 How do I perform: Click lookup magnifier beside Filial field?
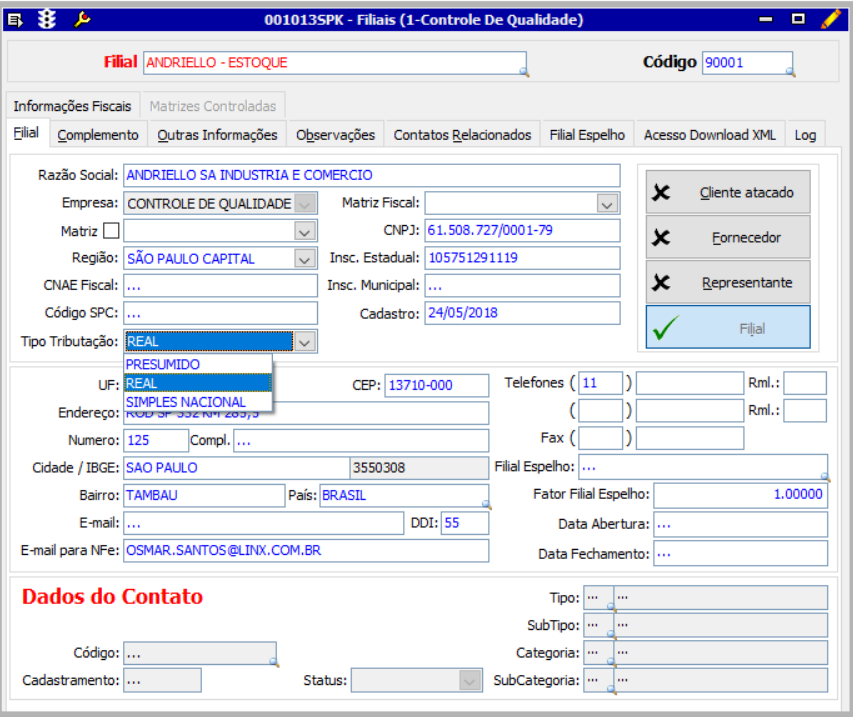[524, 72]
